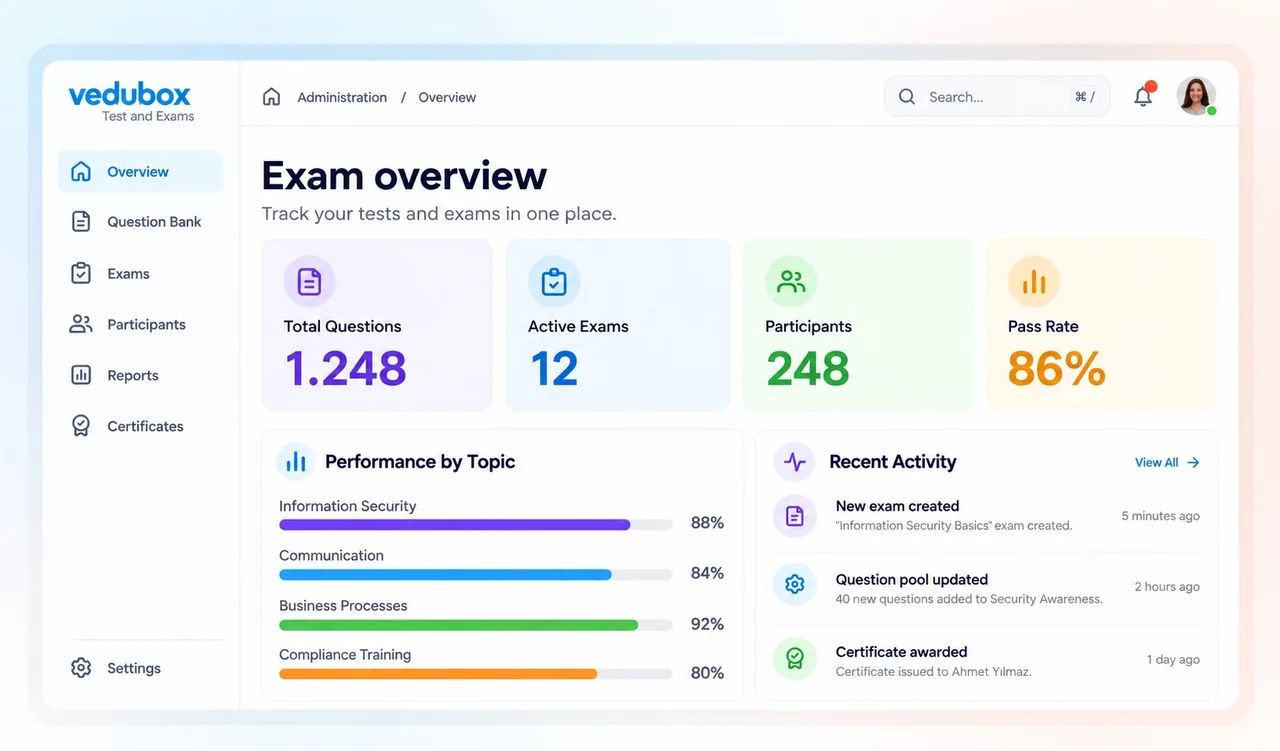Click the Exams clipboard icon in sidebar

(81, 273)
